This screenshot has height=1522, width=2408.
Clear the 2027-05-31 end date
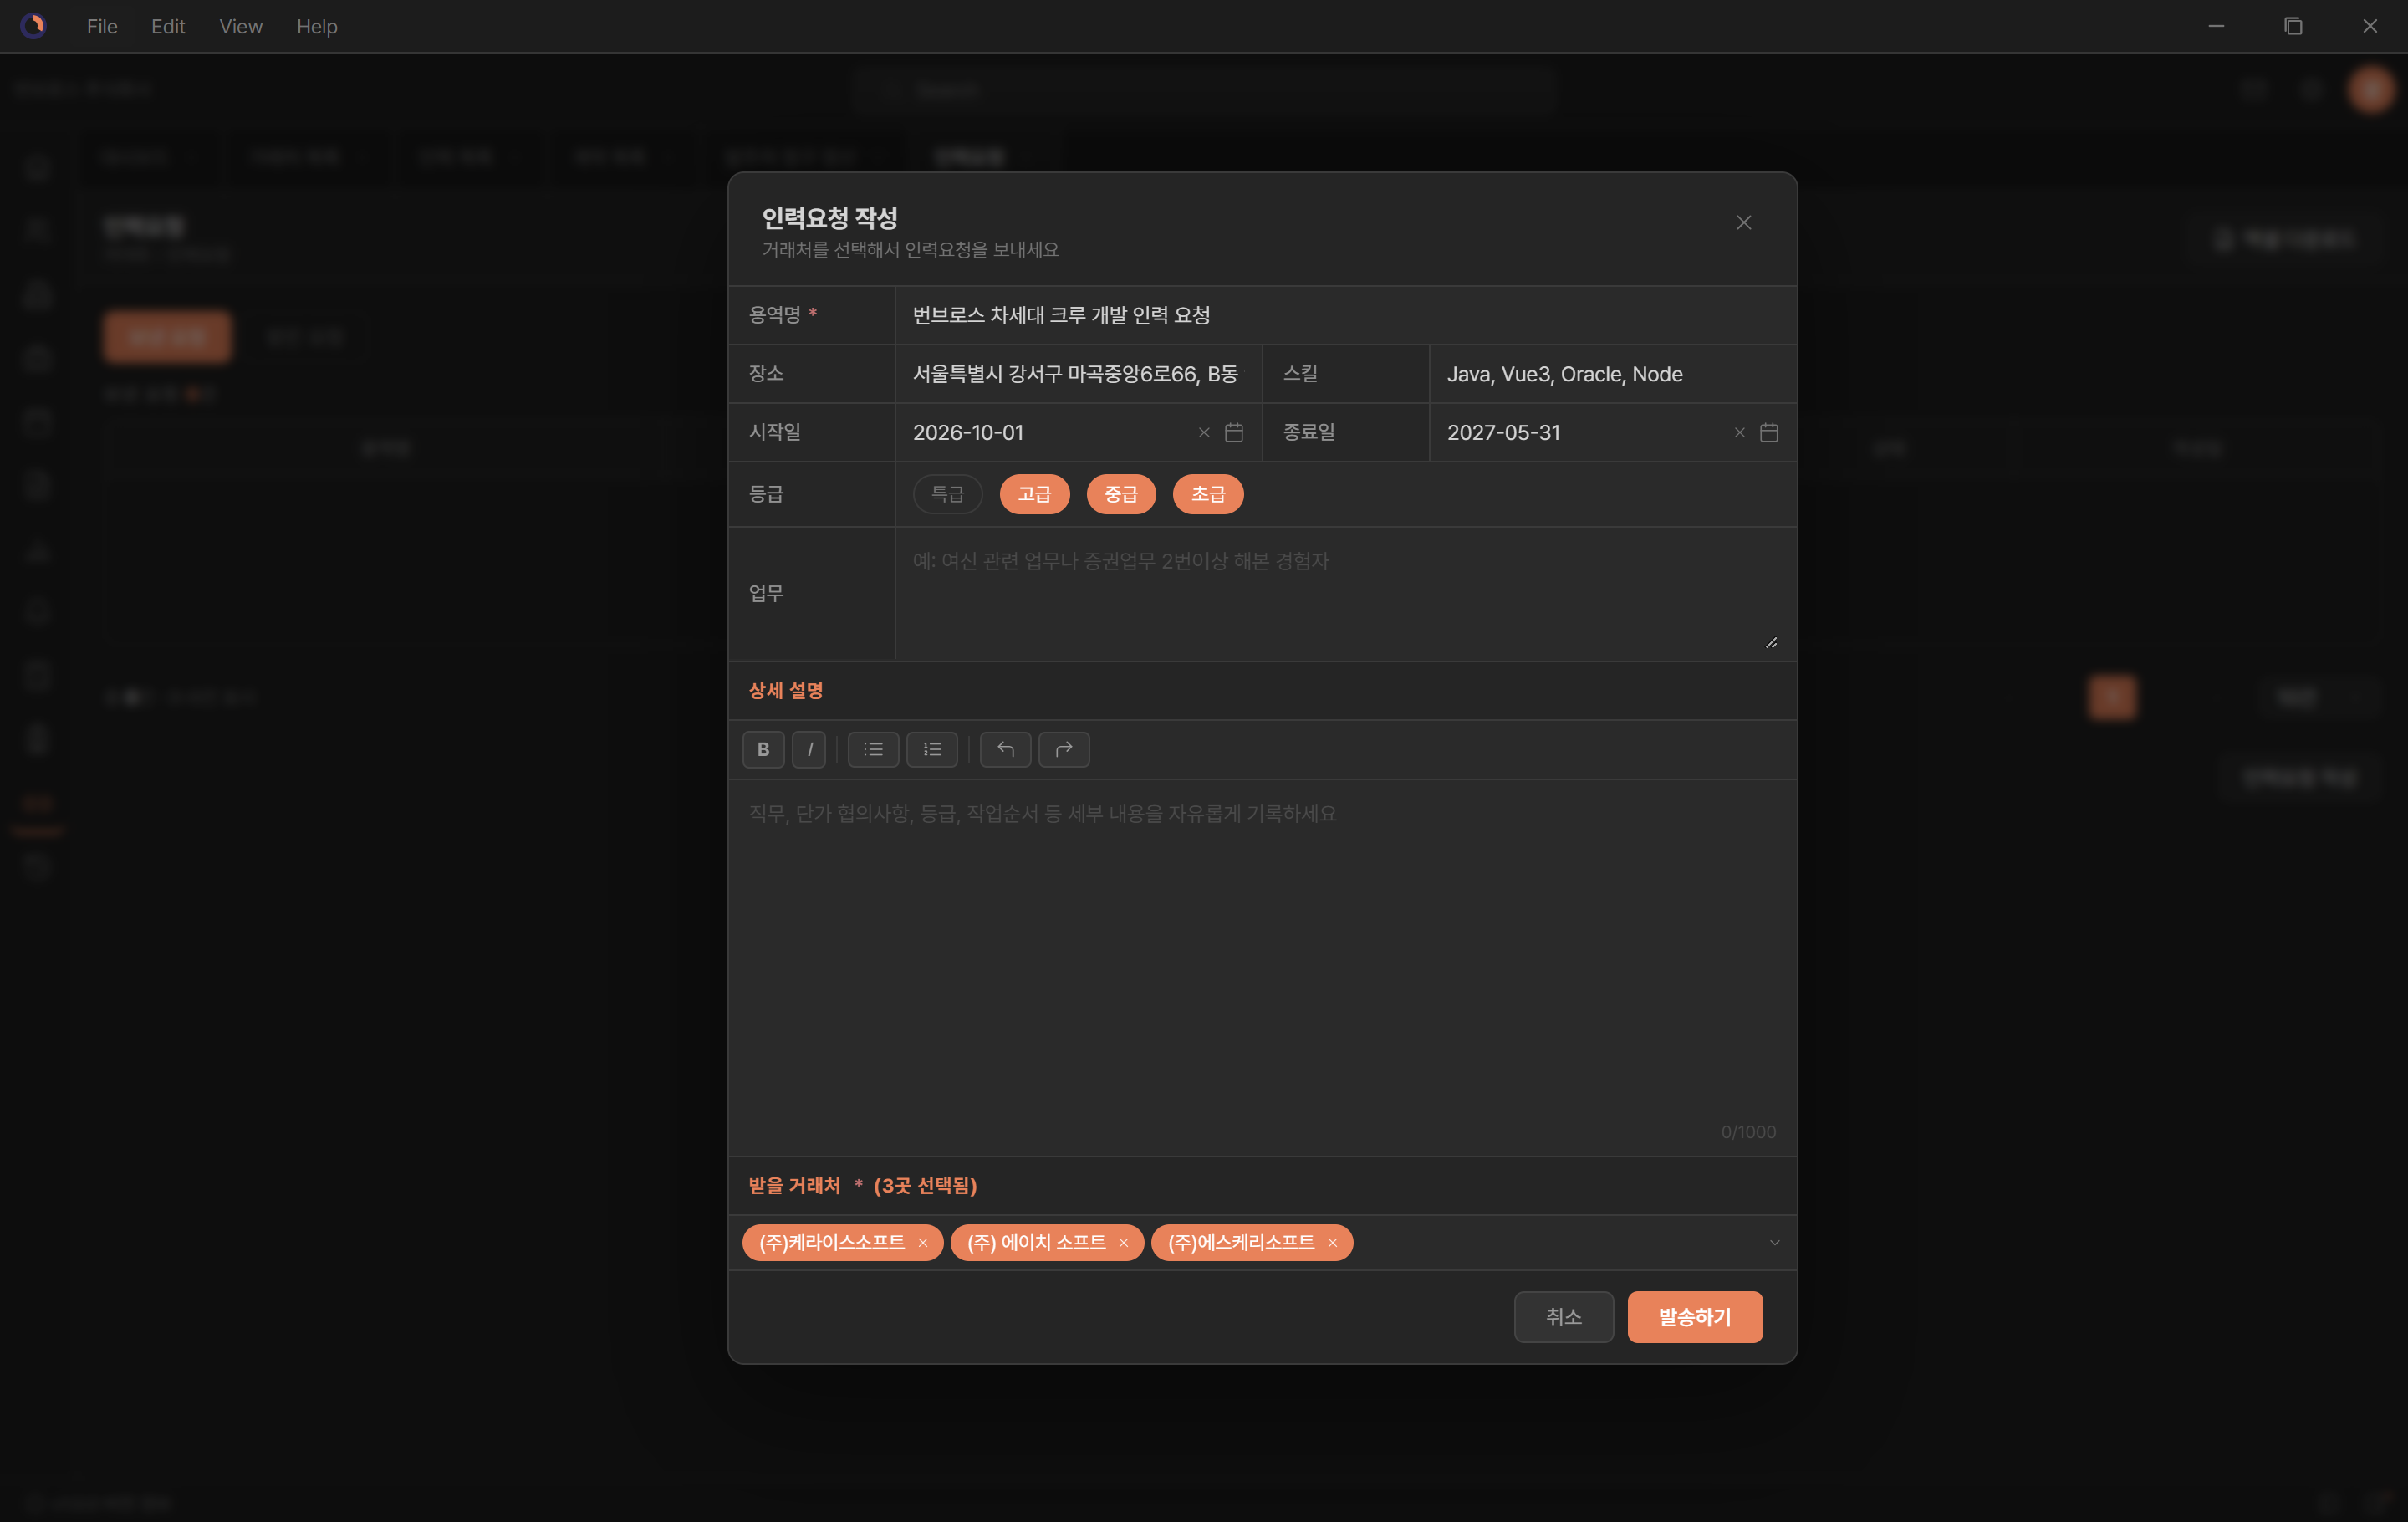1740,432
